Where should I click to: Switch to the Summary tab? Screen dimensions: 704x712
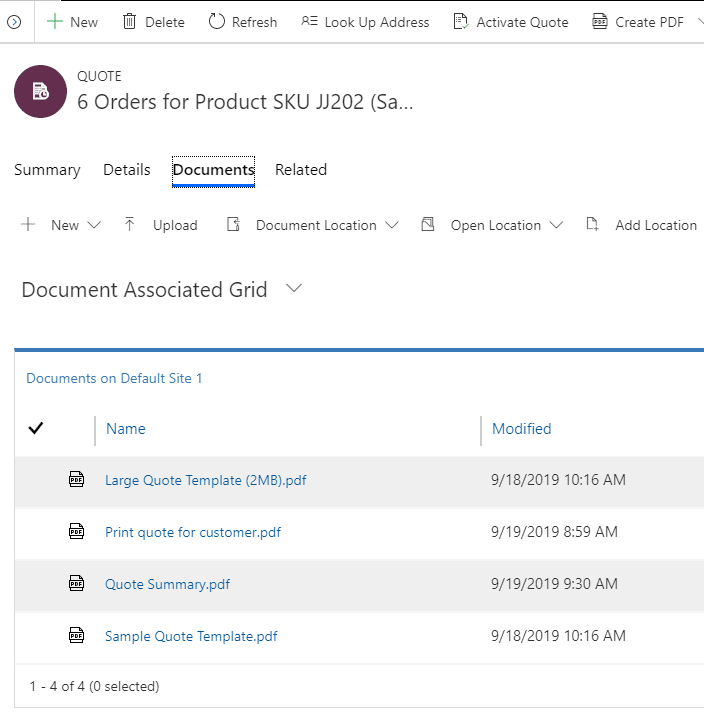pos(47,170)
